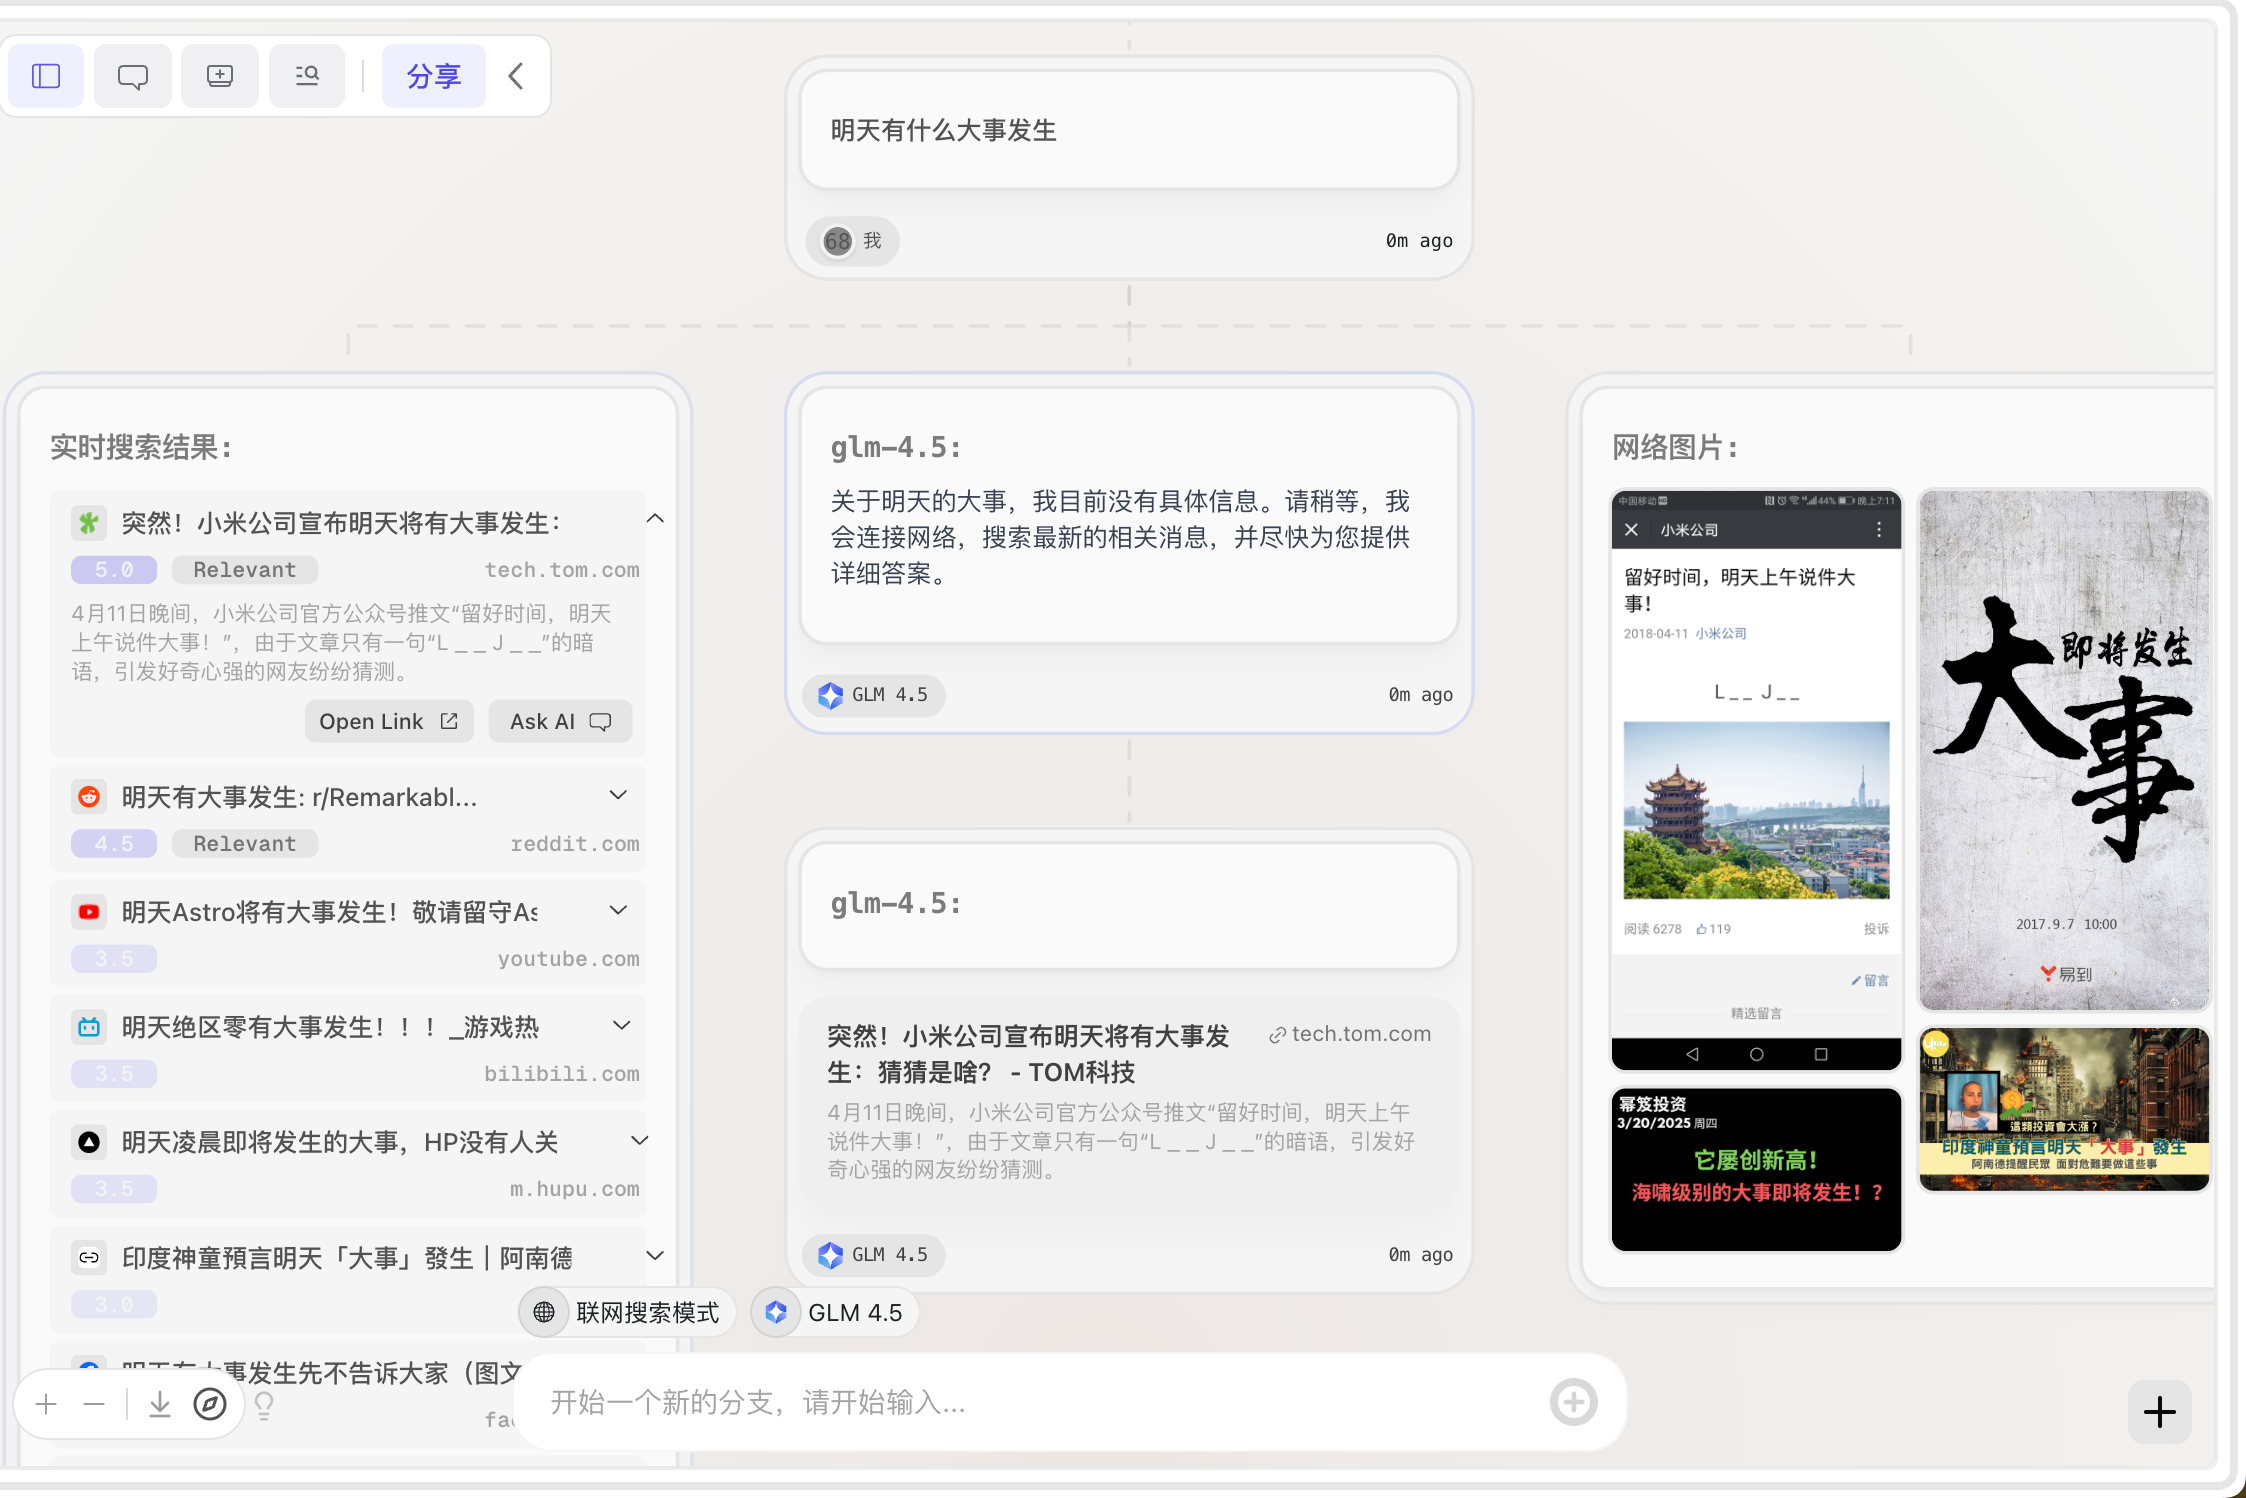The image size is (2246, 1498).
Task: Click the zoom out minus icon
Action: point(94,1404)
